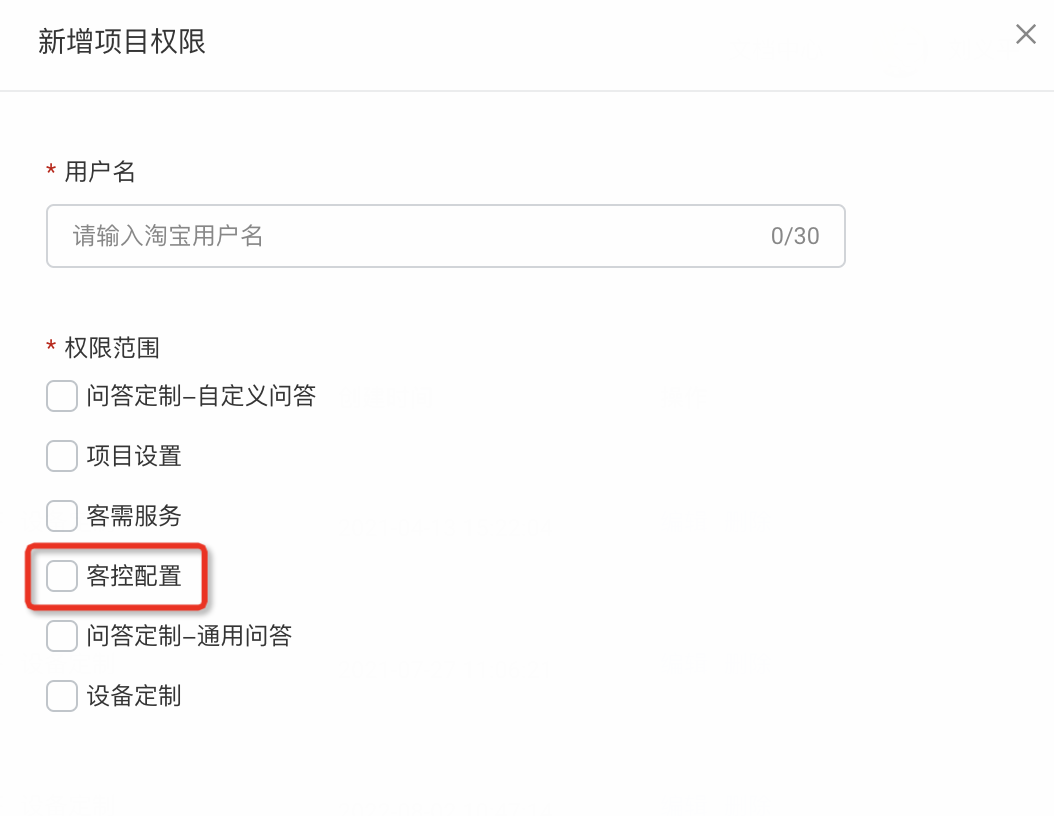
Task: Click the red asterisk beside 用户名
Action: coord(51,169)
